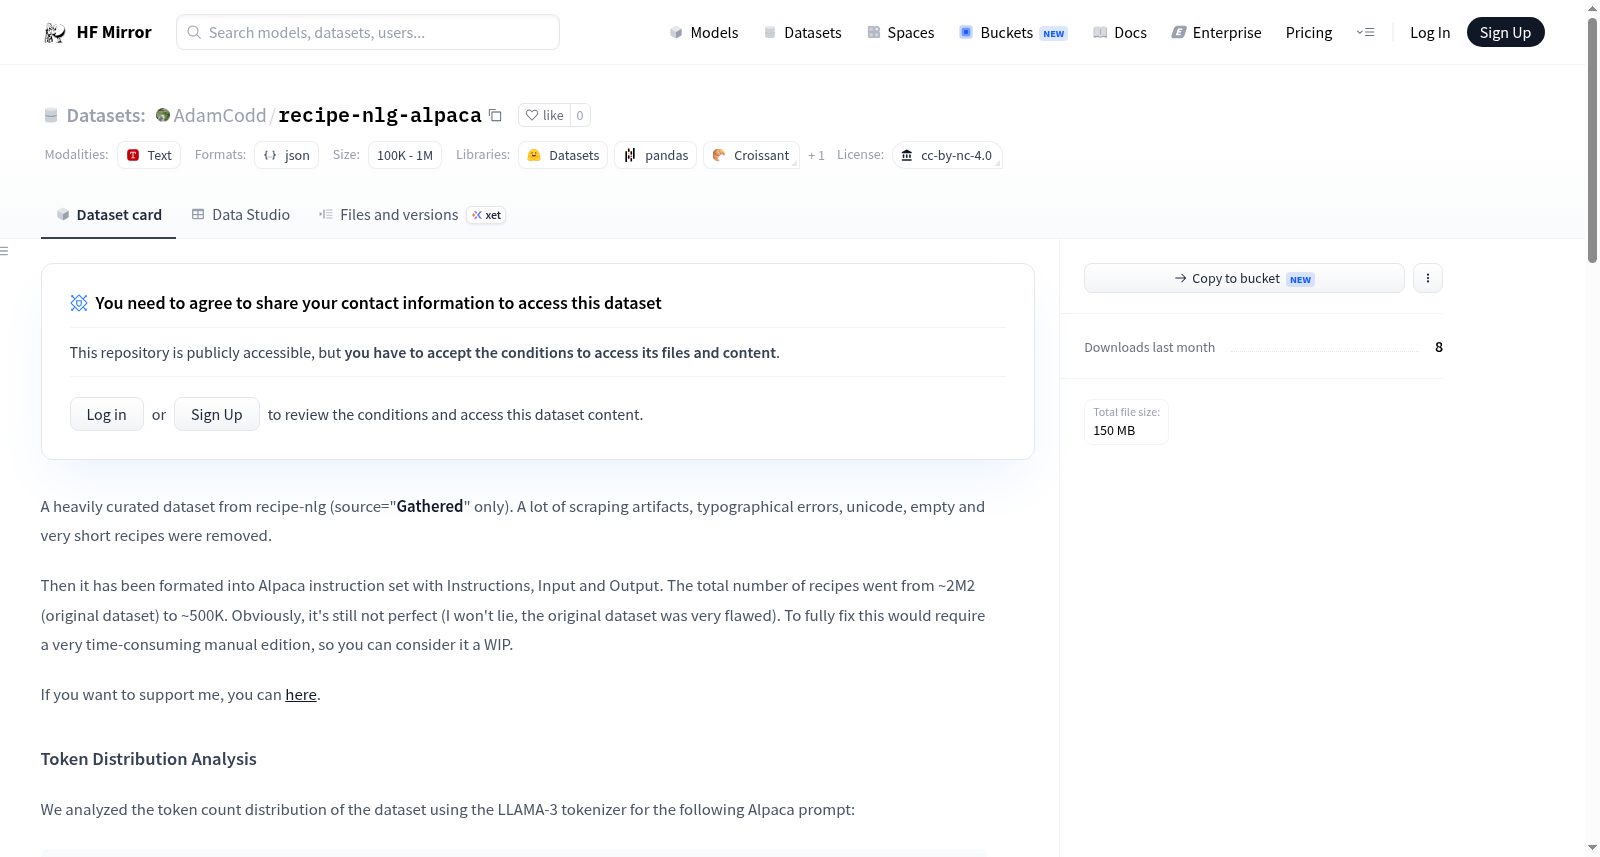Open the Docs nav item

tap(1120, 33)
